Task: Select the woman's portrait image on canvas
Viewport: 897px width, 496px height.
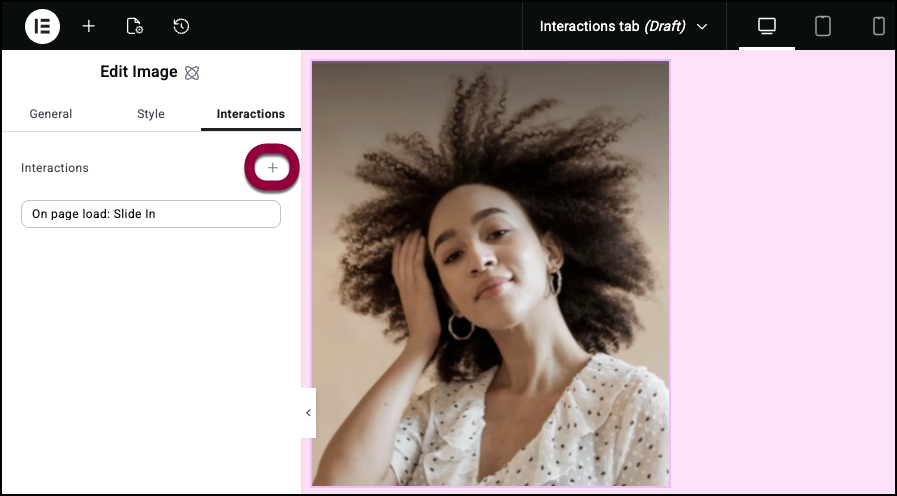Action: coord(490,272)
